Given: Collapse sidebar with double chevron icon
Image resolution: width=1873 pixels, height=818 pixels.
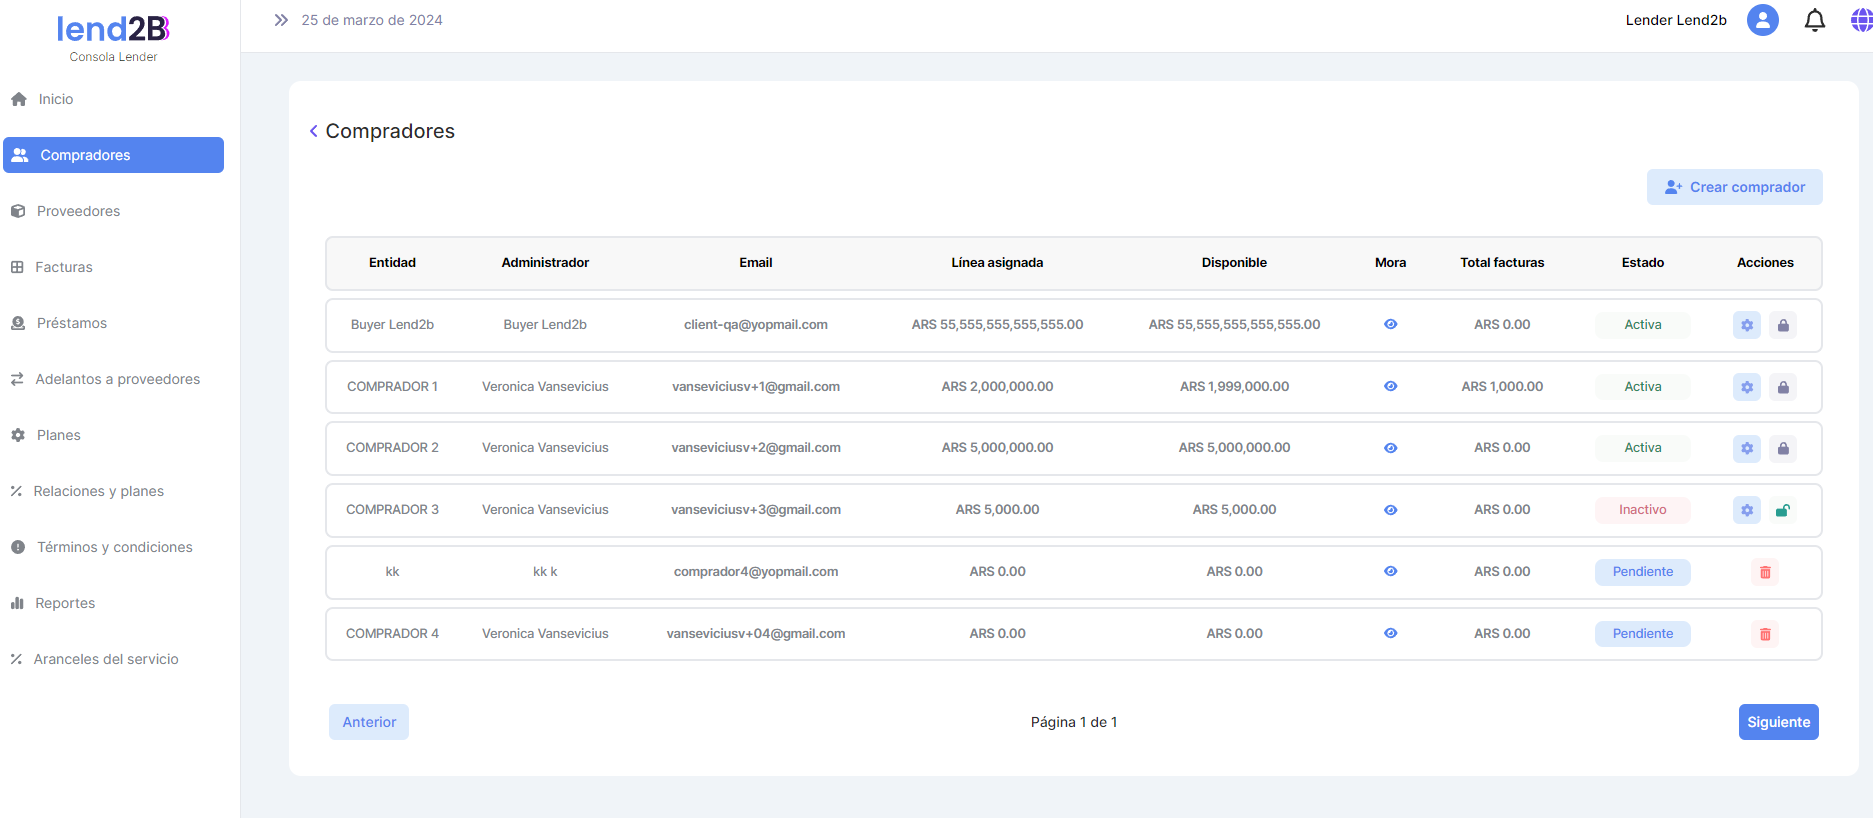Looking at the screenshot, I should tap(281, 20).
